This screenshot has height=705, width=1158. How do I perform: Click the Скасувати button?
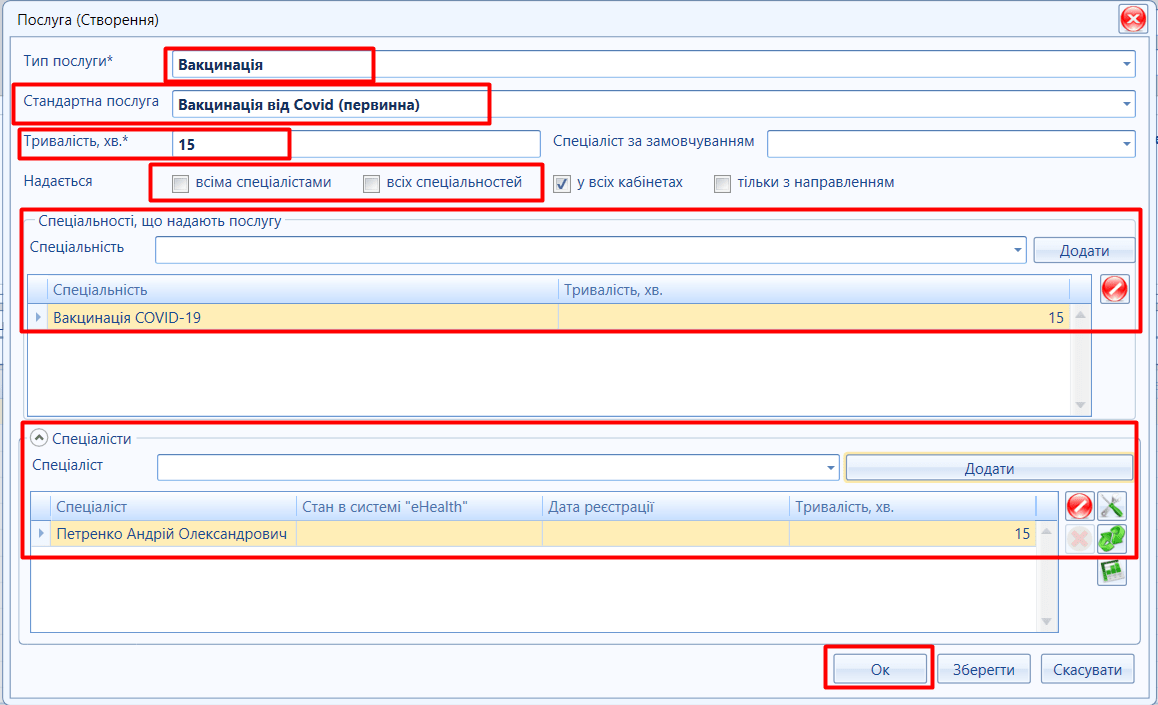point(1087,670)
